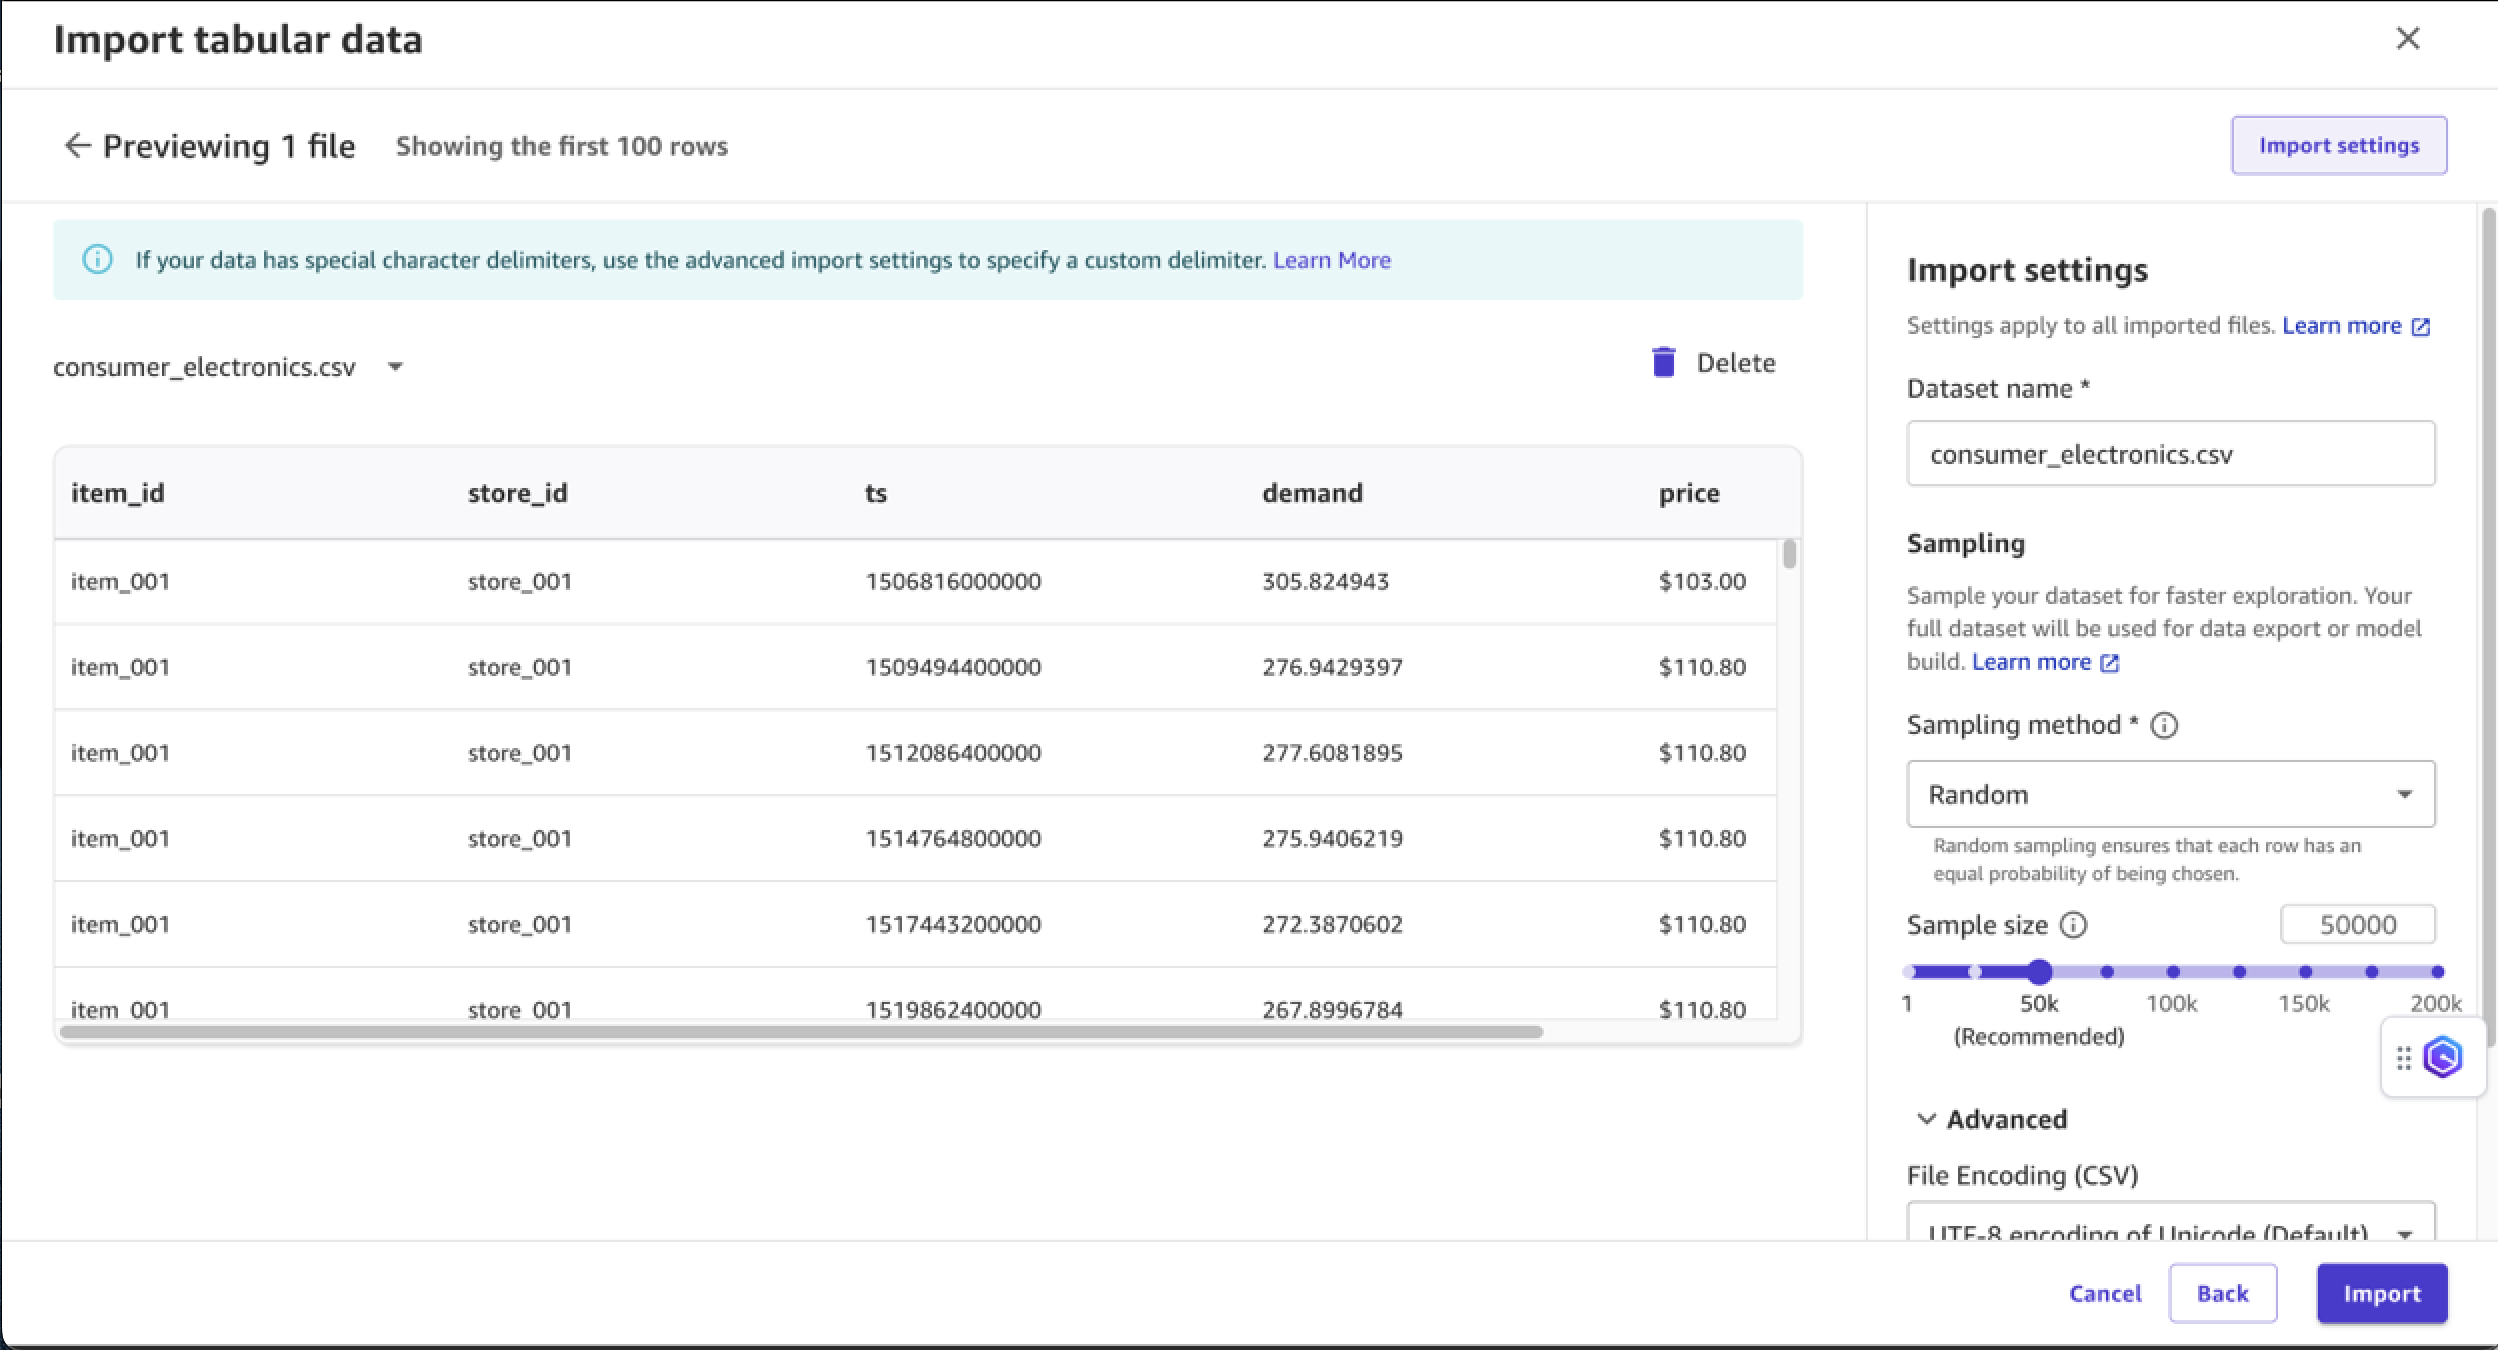Click the Sampling method info icon
Viewport: 2498px width, 1350px height.
coord(2165,726)
